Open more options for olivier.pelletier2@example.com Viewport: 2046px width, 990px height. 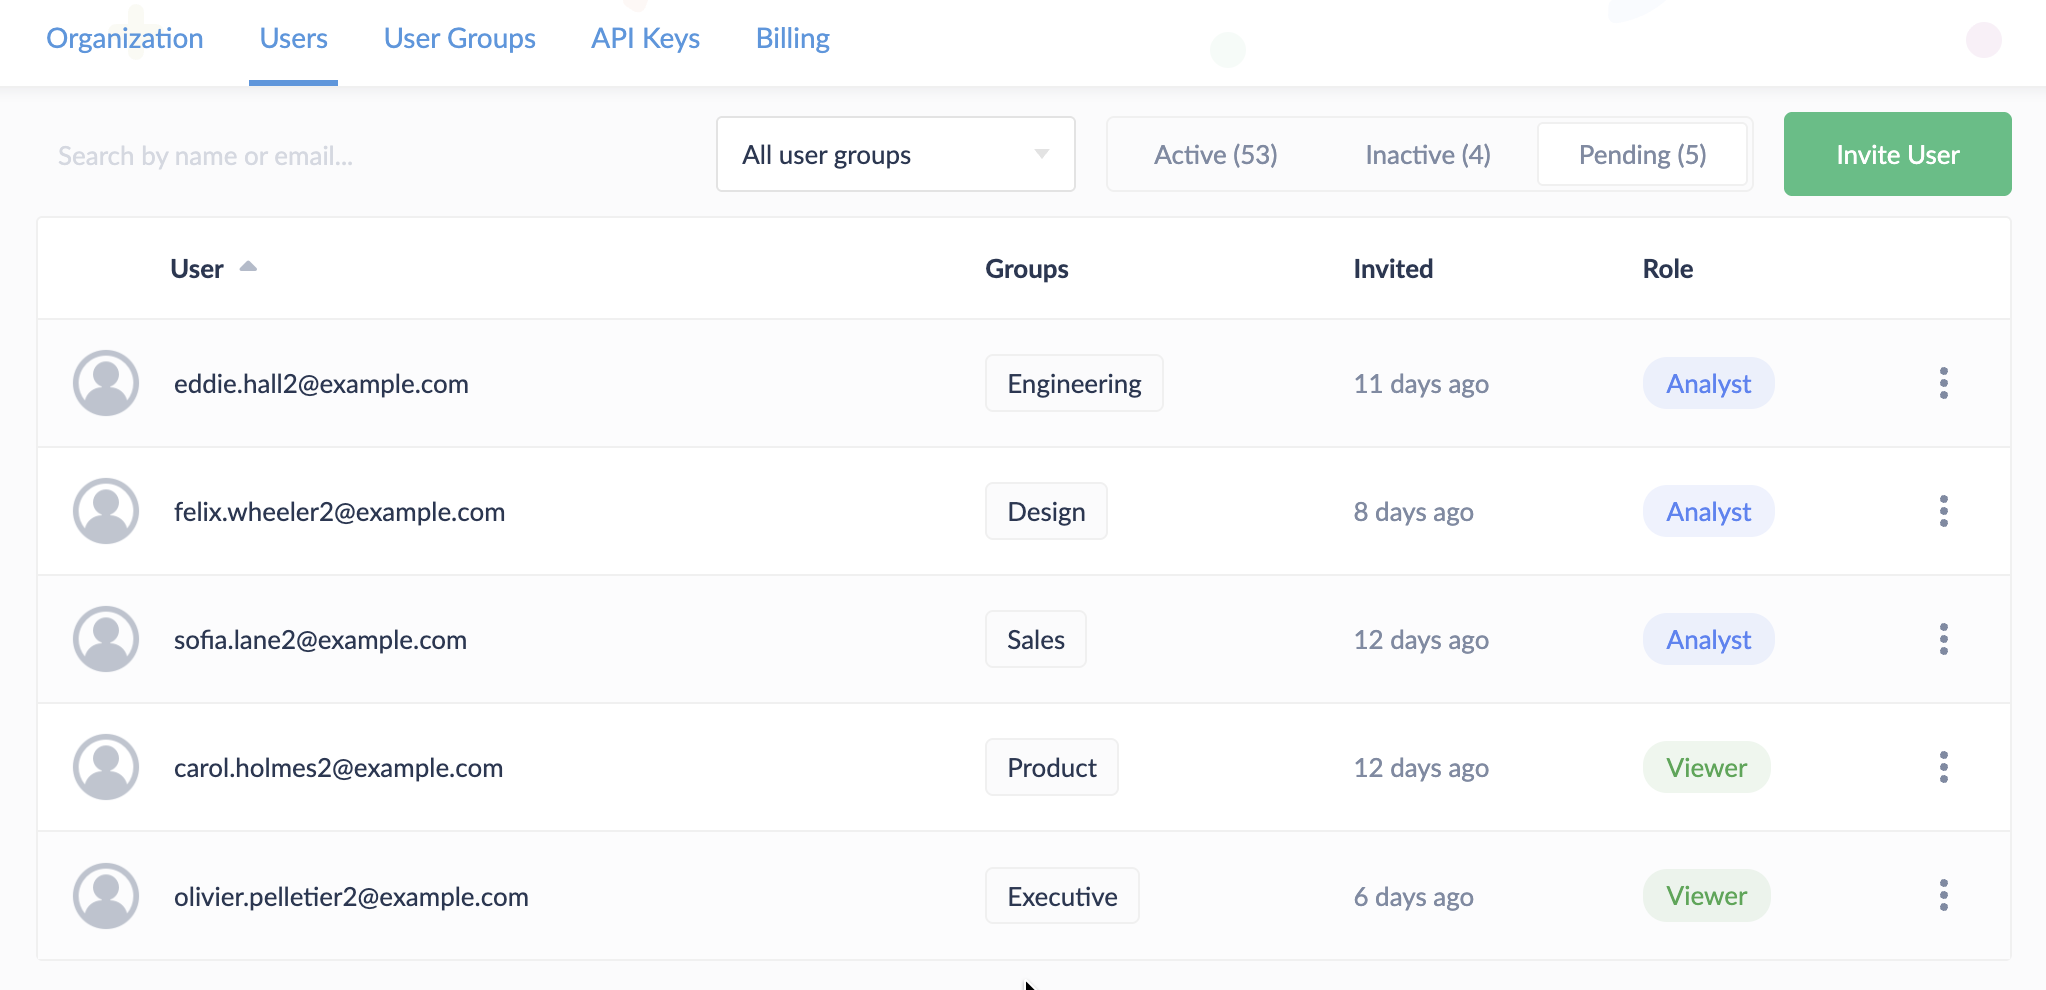point(1943,895)
